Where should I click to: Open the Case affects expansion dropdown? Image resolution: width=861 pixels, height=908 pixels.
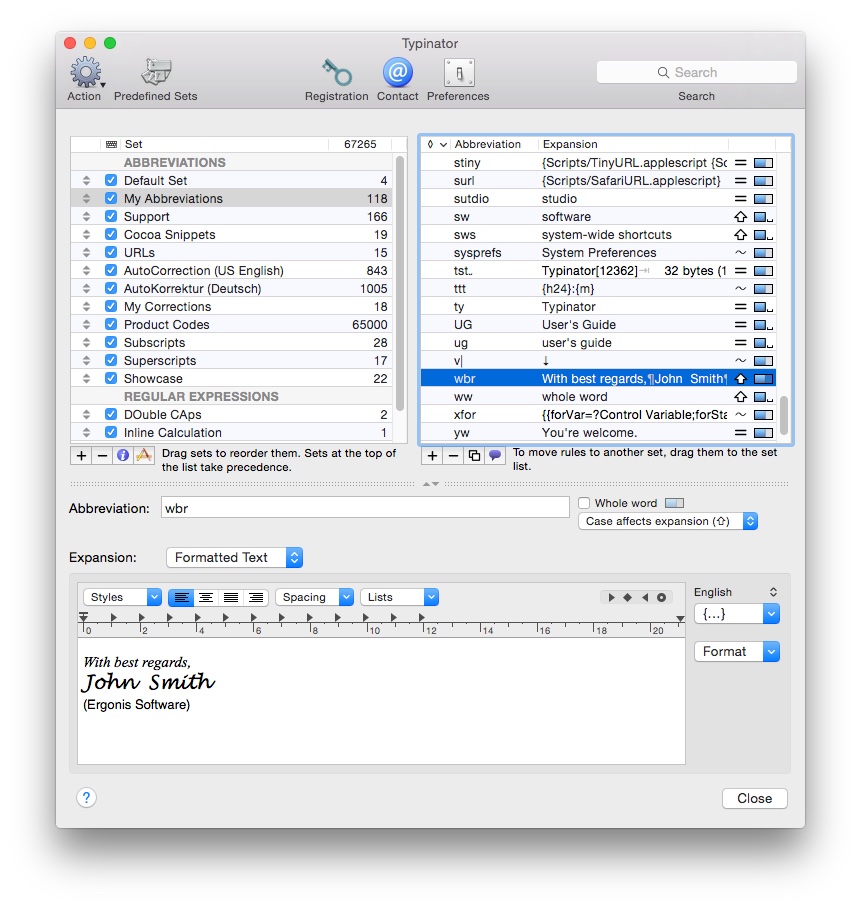point(669,521)
